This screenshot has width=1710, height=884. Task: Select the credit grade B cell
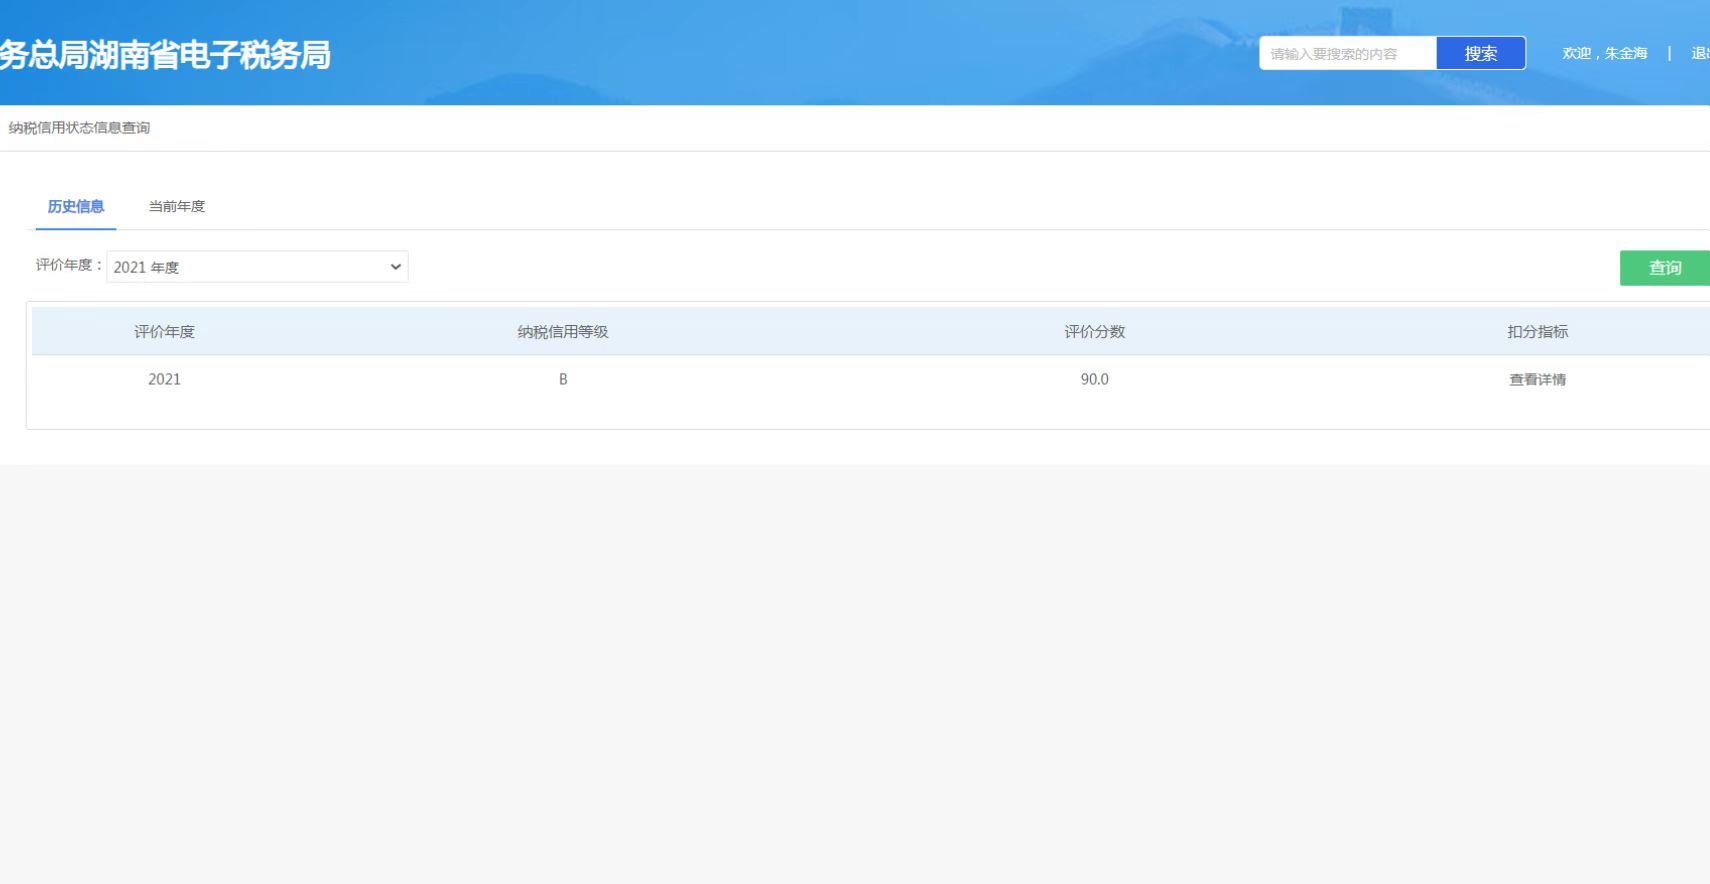pos(563,379)
